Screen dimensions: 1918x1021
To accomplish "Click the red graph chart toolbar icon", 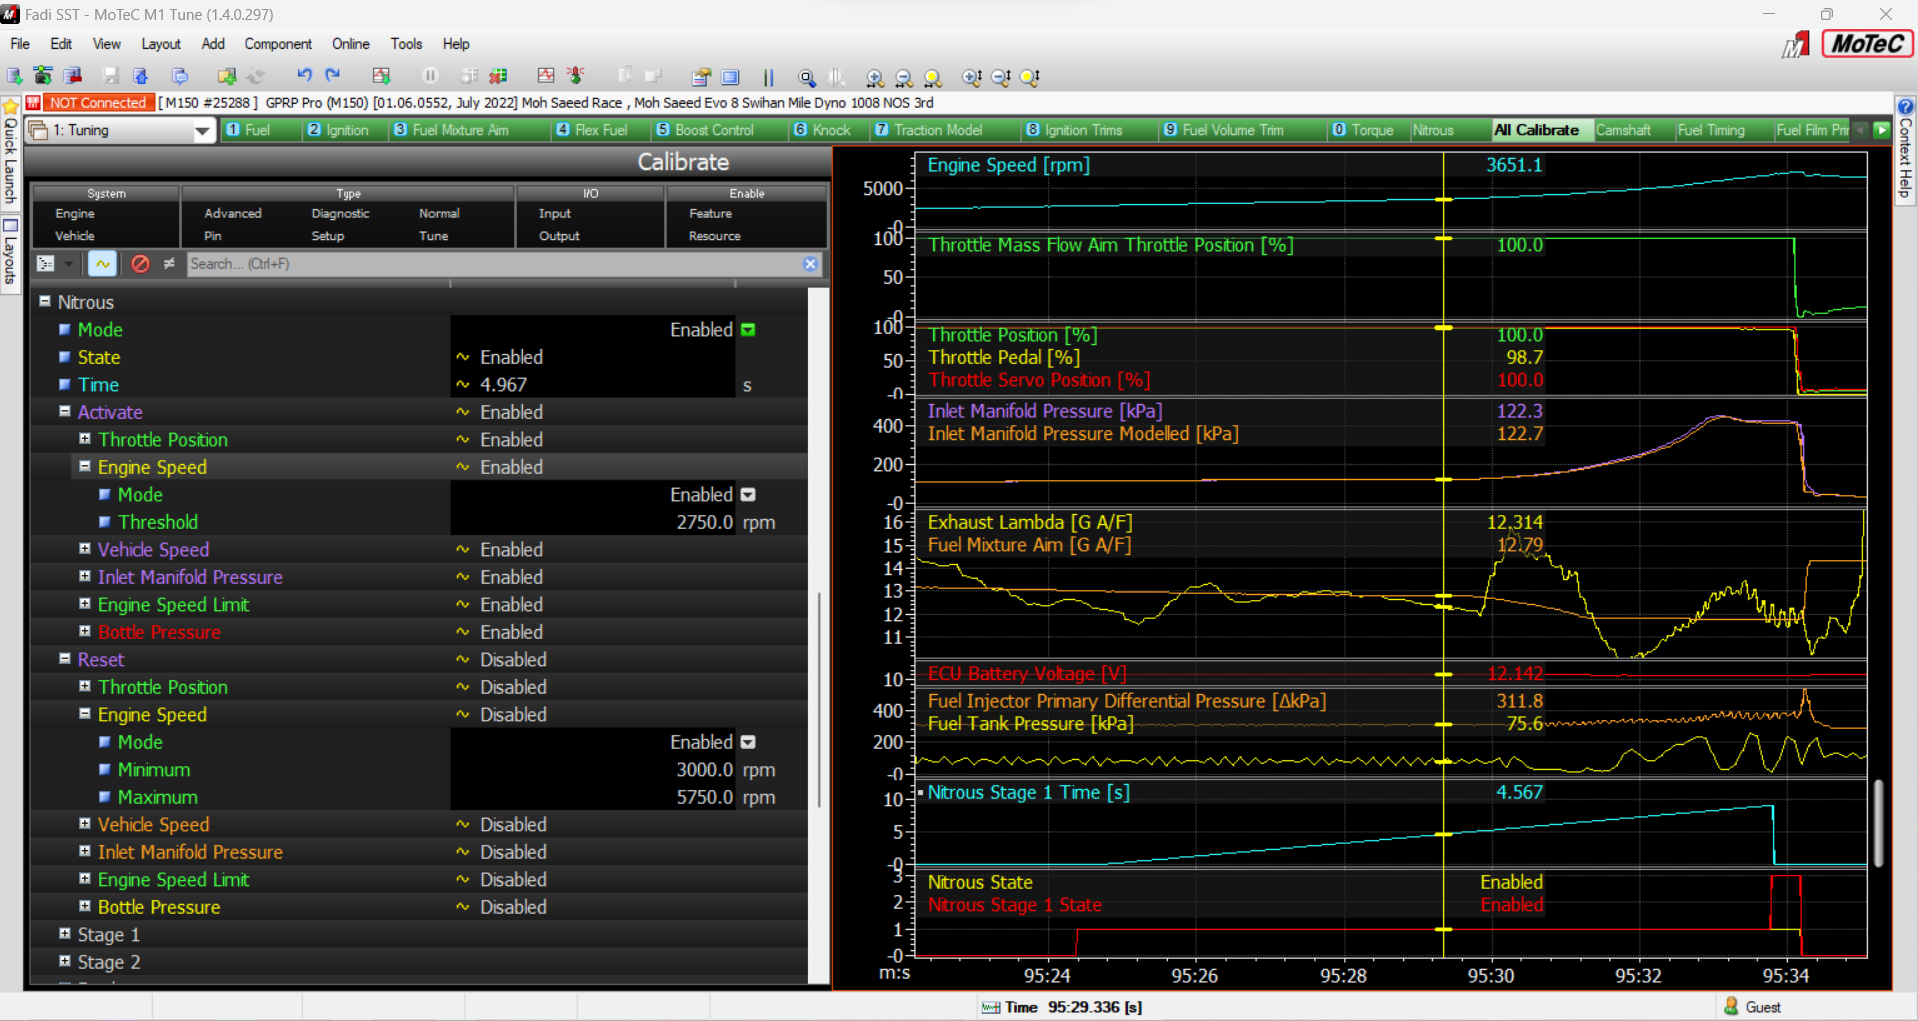I will 546,76.
